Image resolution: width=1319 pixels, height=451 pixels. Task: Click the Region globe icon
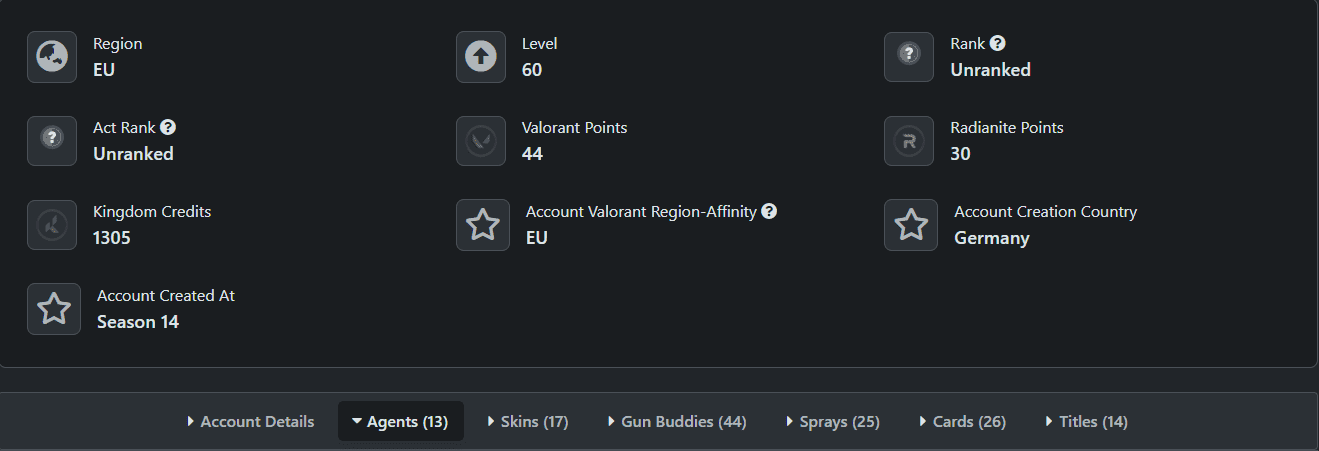(52, 57)
